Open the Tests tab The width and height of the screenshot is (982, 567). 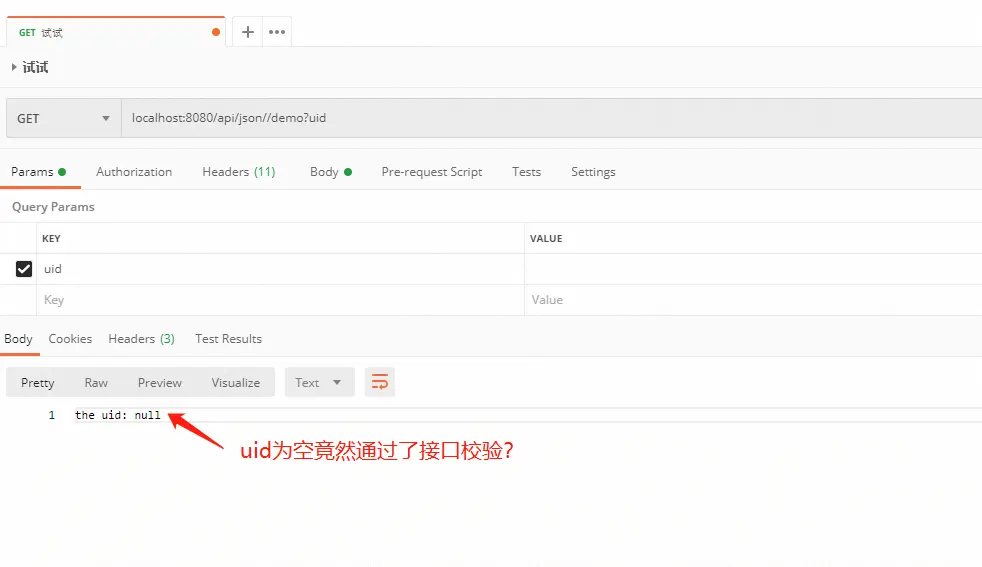[526, 172]
